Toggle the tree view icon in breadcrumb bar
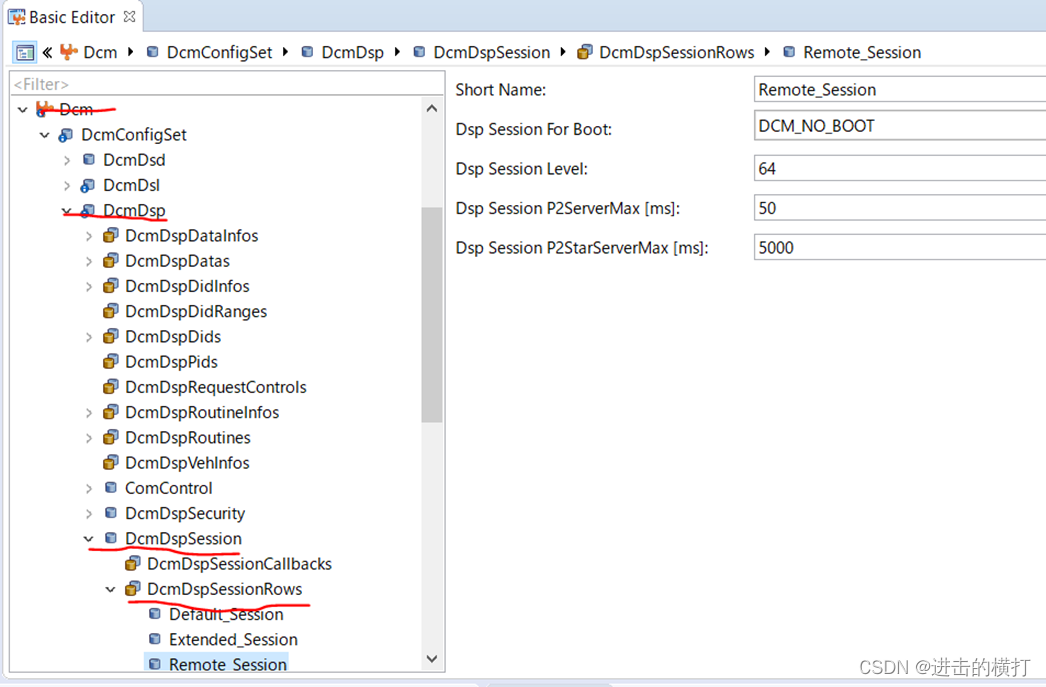 point(25,52)
